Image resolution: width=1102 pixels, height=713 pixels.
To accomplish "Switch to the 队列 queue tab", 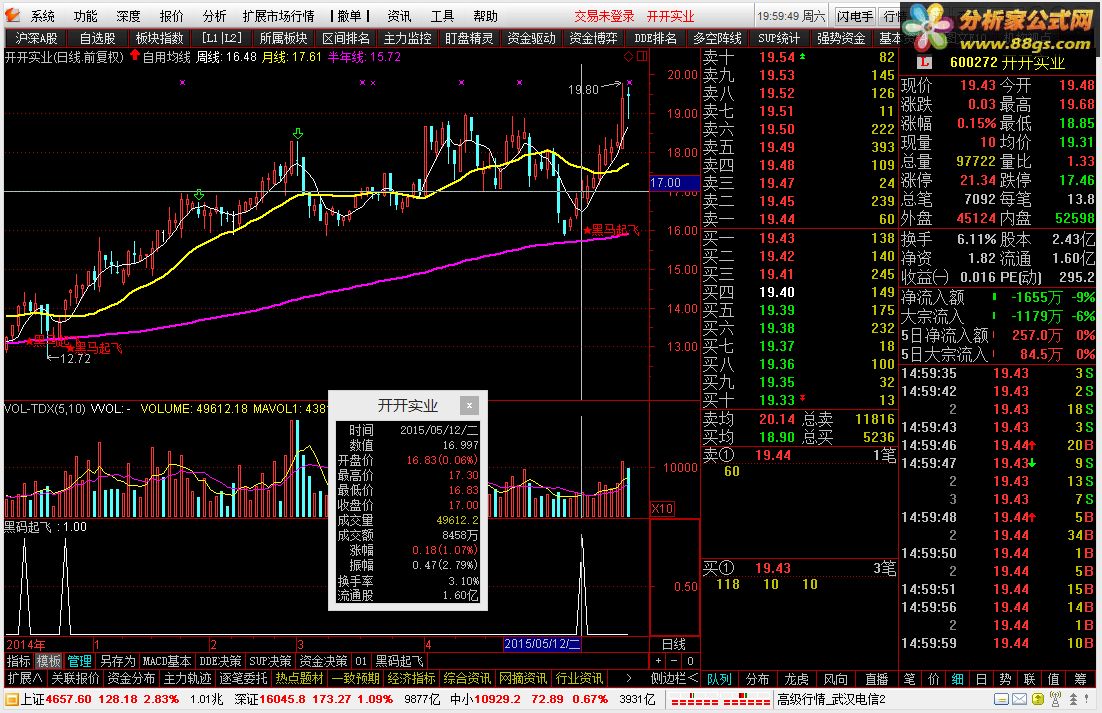I will 719,679.
